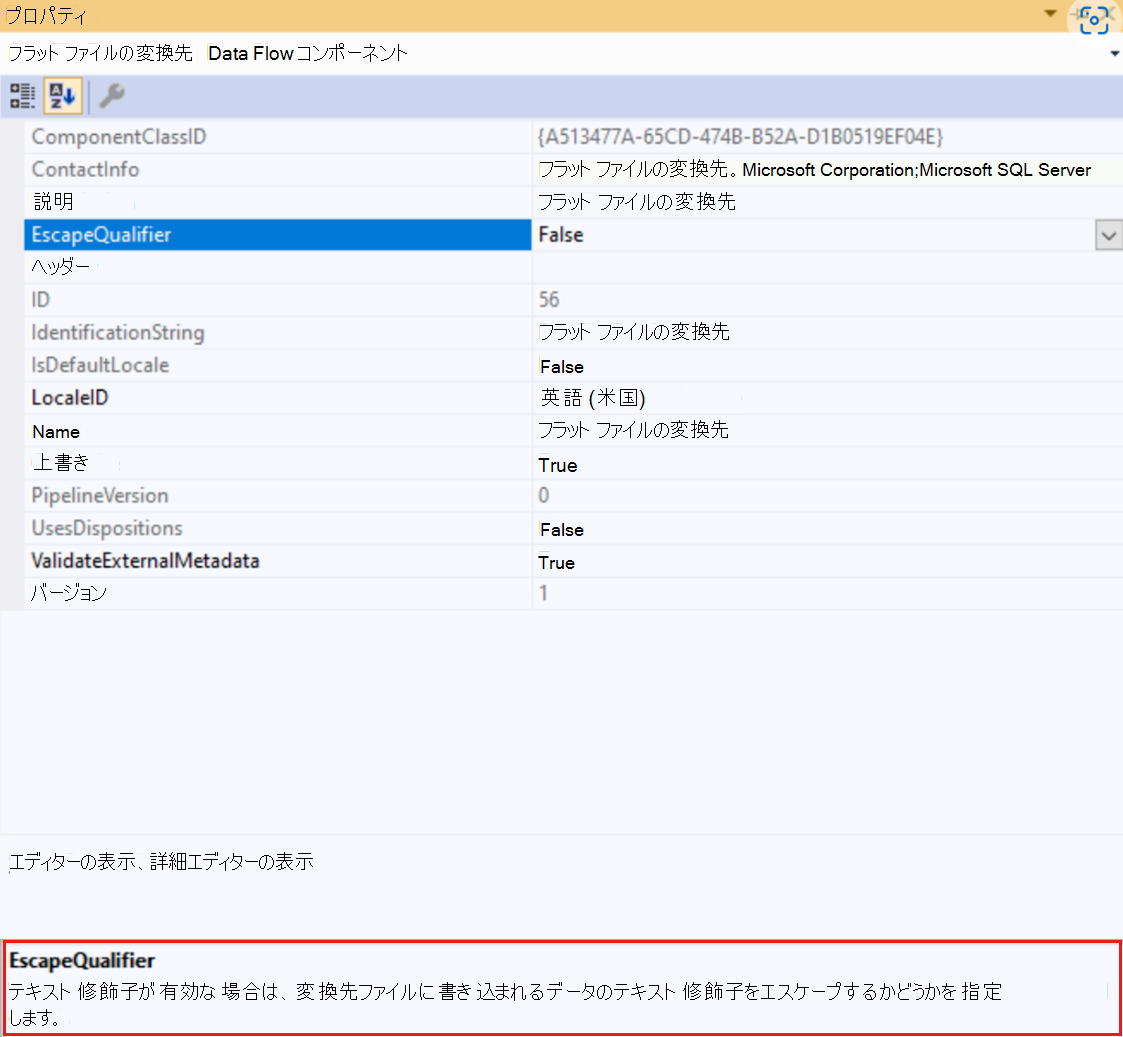The image size is (1123, 1037).
Task: Open Property Pages wrench icon
Action: tap(112, 95)
